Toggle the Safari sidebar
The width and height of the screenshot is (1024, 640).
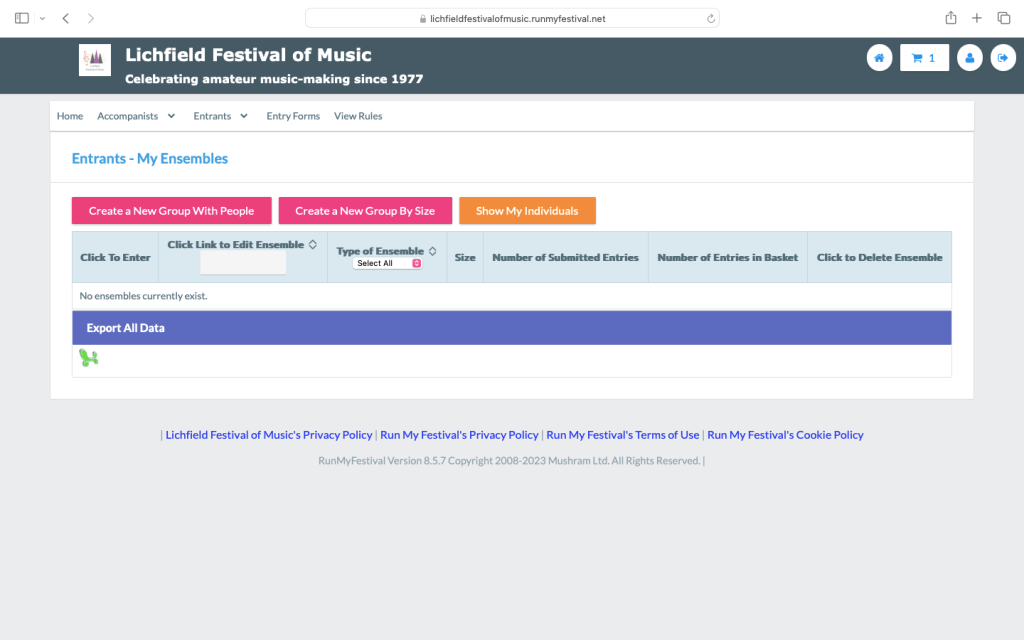click(x=22, y=18)
